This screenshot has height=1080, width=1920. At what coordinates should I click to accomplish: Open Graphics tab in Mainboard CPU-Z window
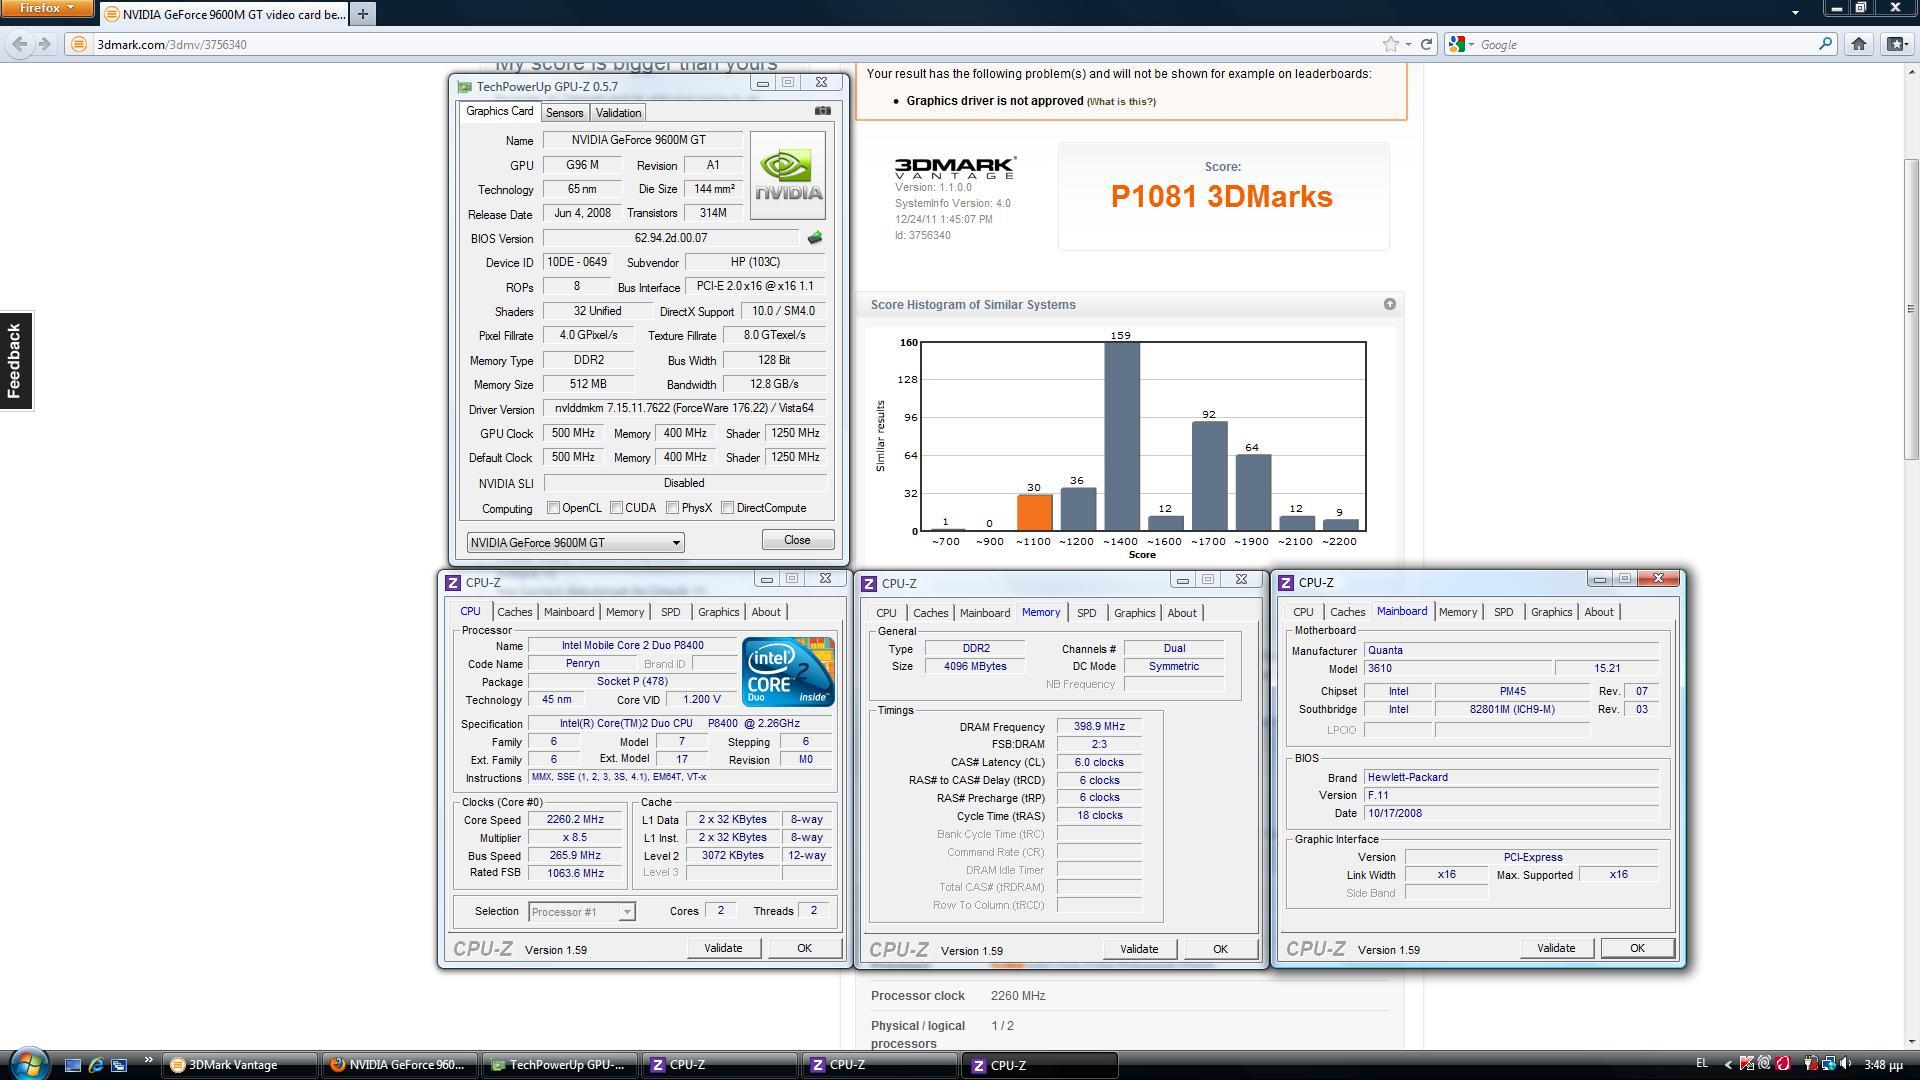click(x=1551, y=612)
